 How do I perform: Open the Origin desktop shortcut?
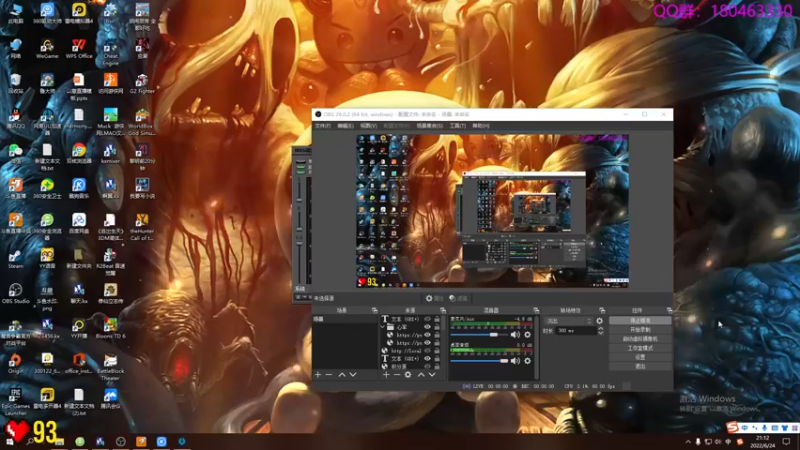[15, 364]
